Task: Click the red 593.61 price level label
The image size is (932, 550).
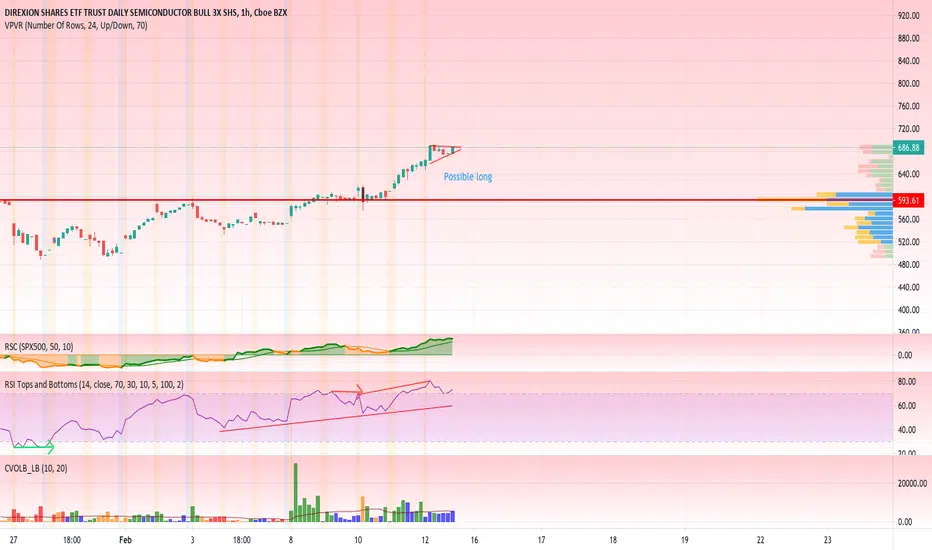Action: [908, 200]
